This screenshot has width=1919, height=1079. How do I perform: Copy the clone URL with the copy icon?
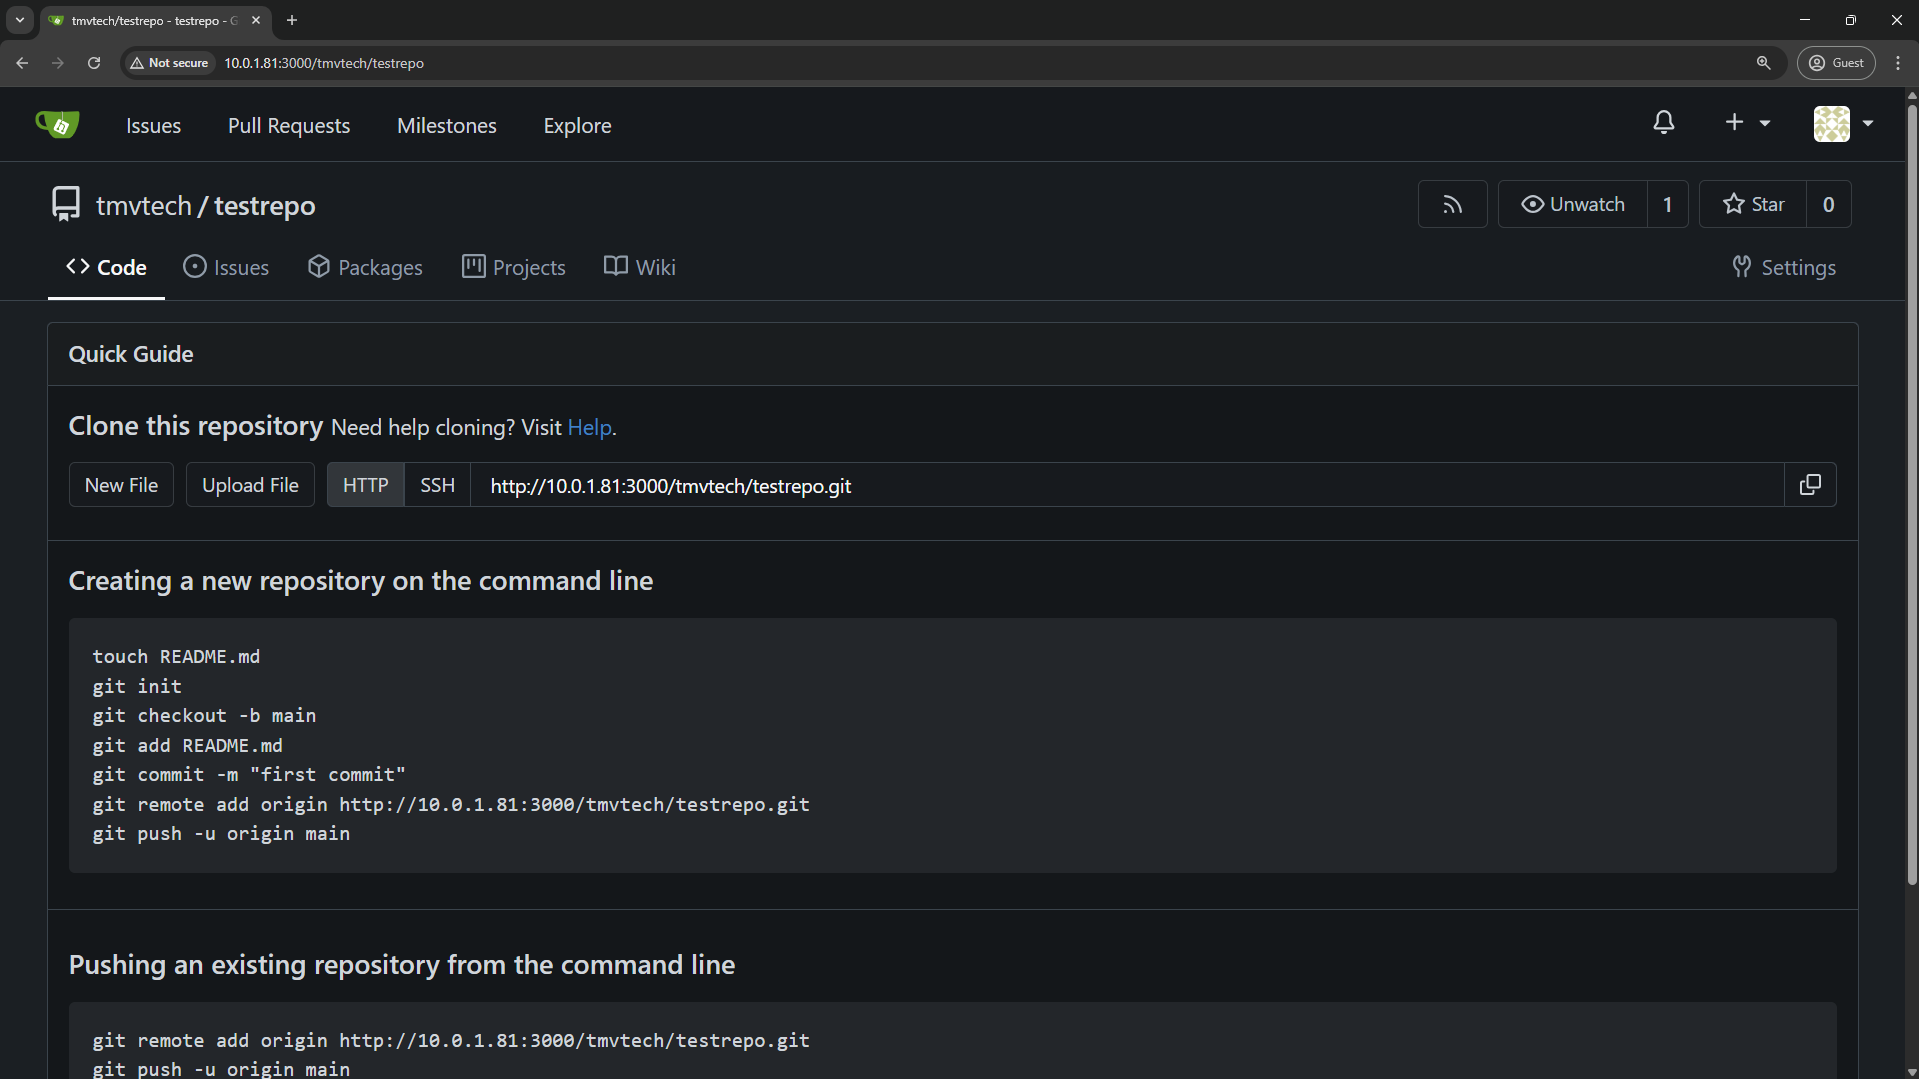point(1810,485)
